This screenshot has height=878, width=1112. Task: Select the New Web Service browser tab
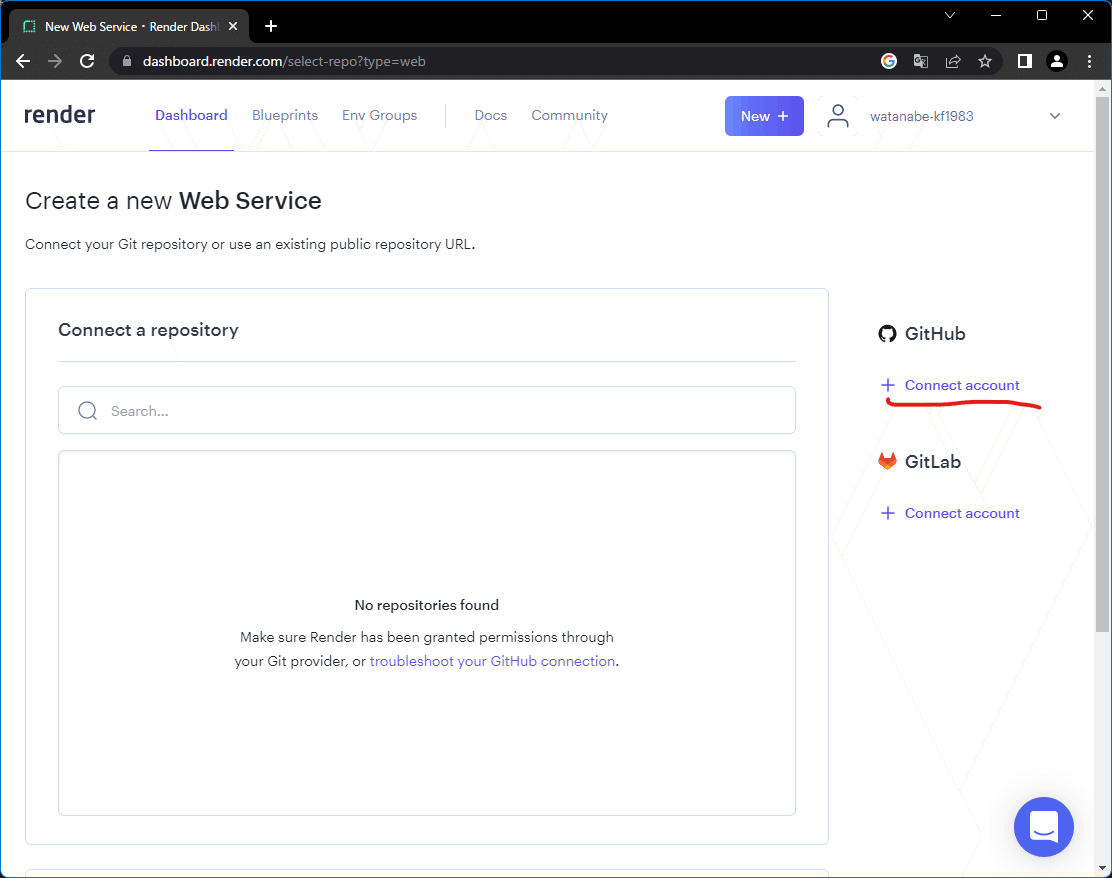coord(128,26)
